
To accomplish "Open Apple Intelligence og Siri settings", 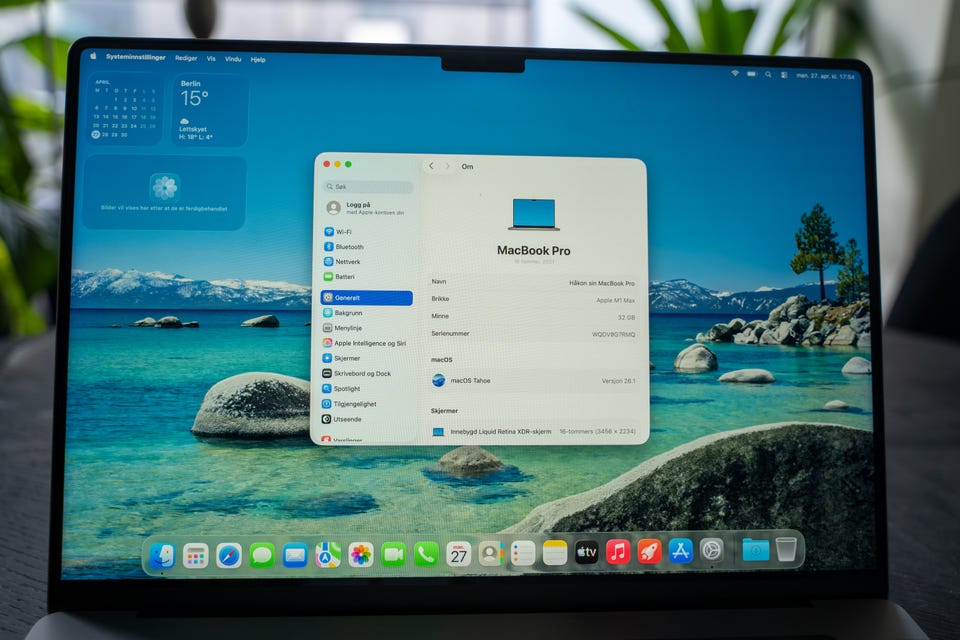I will pos(366,344).
